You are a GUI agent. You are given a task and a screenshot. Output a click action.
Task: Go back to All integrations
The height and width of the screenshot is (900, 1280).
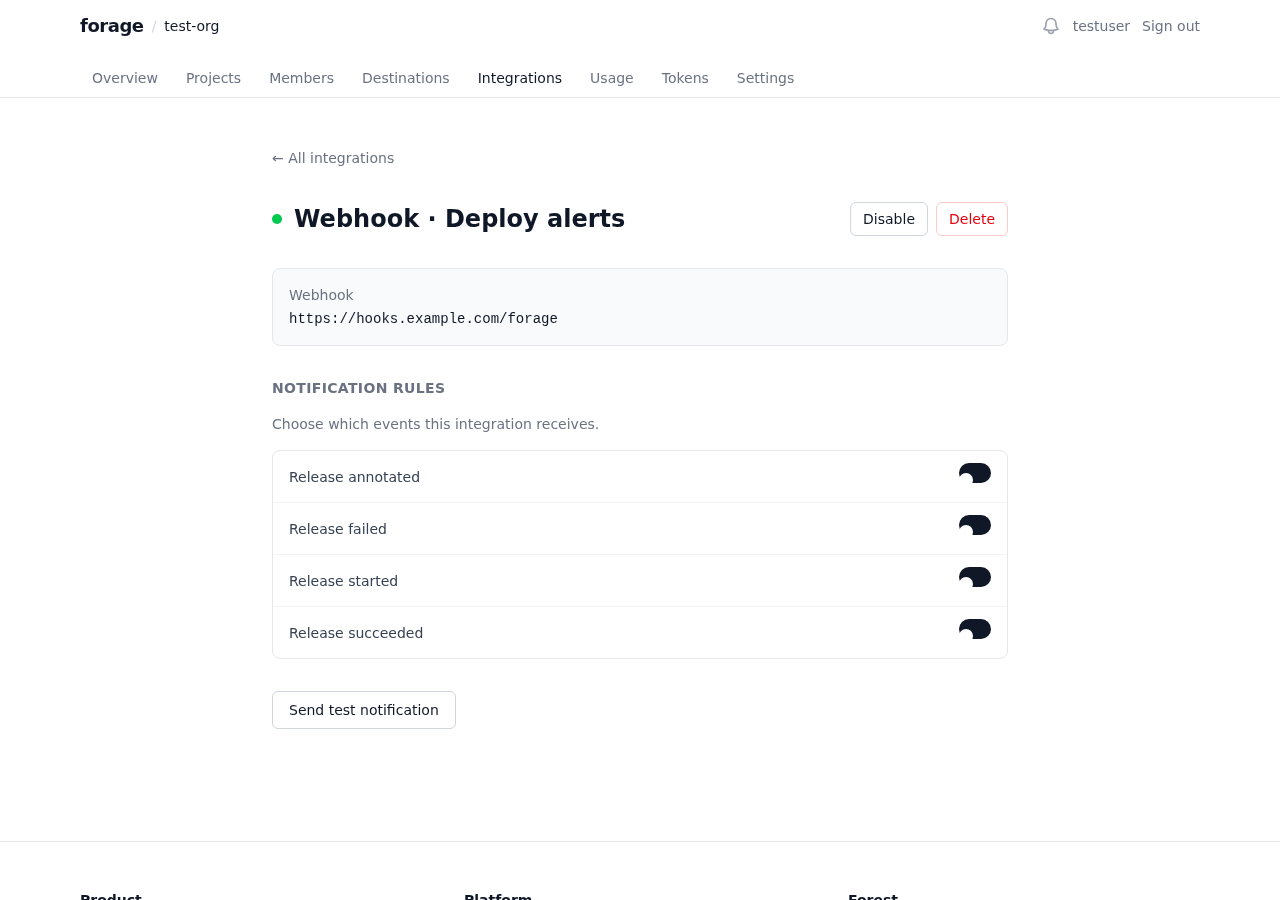(x=333, y=158)
